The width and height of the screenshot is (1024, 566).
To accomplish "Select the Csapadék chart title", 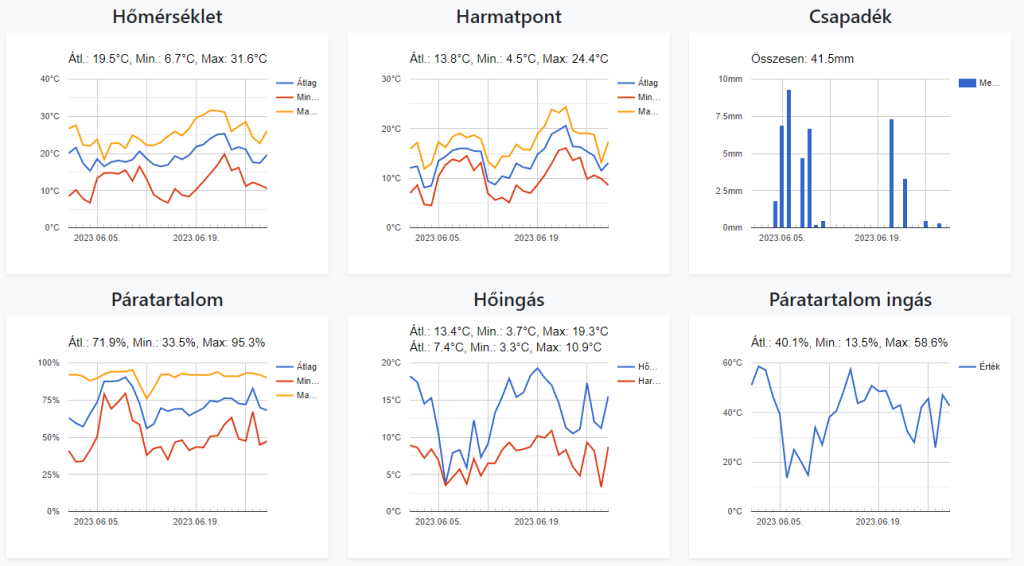I will click(x=852, y=17).
